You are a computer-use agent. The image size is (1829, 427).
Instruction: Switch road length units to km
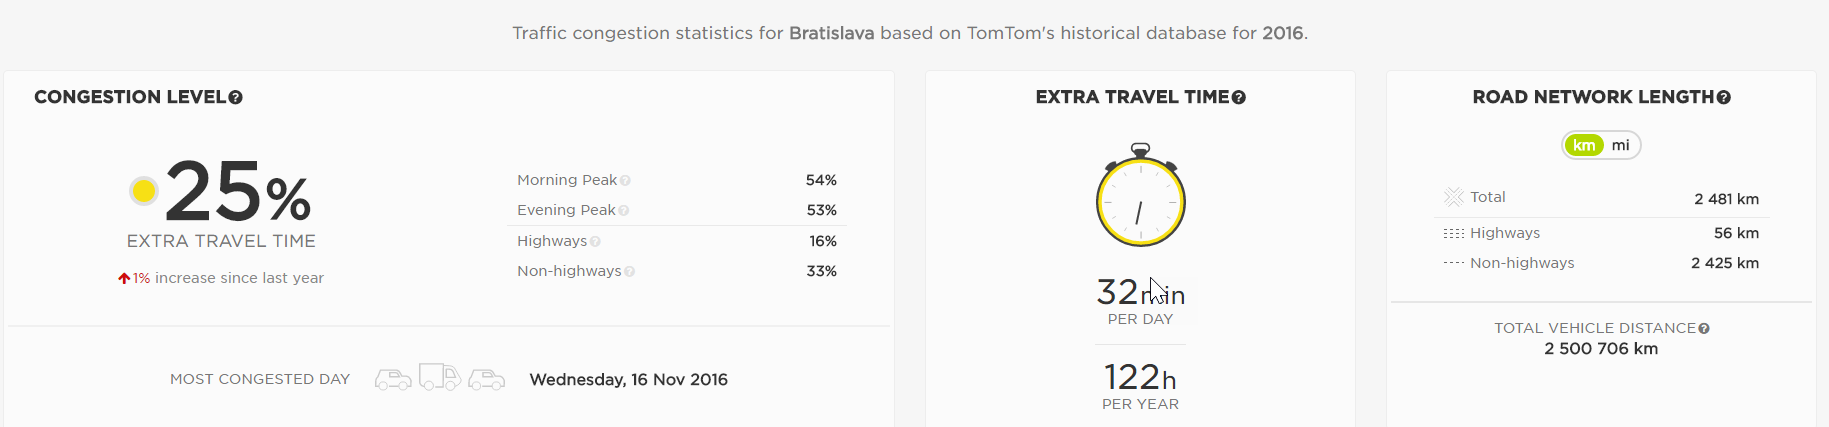1584,146
